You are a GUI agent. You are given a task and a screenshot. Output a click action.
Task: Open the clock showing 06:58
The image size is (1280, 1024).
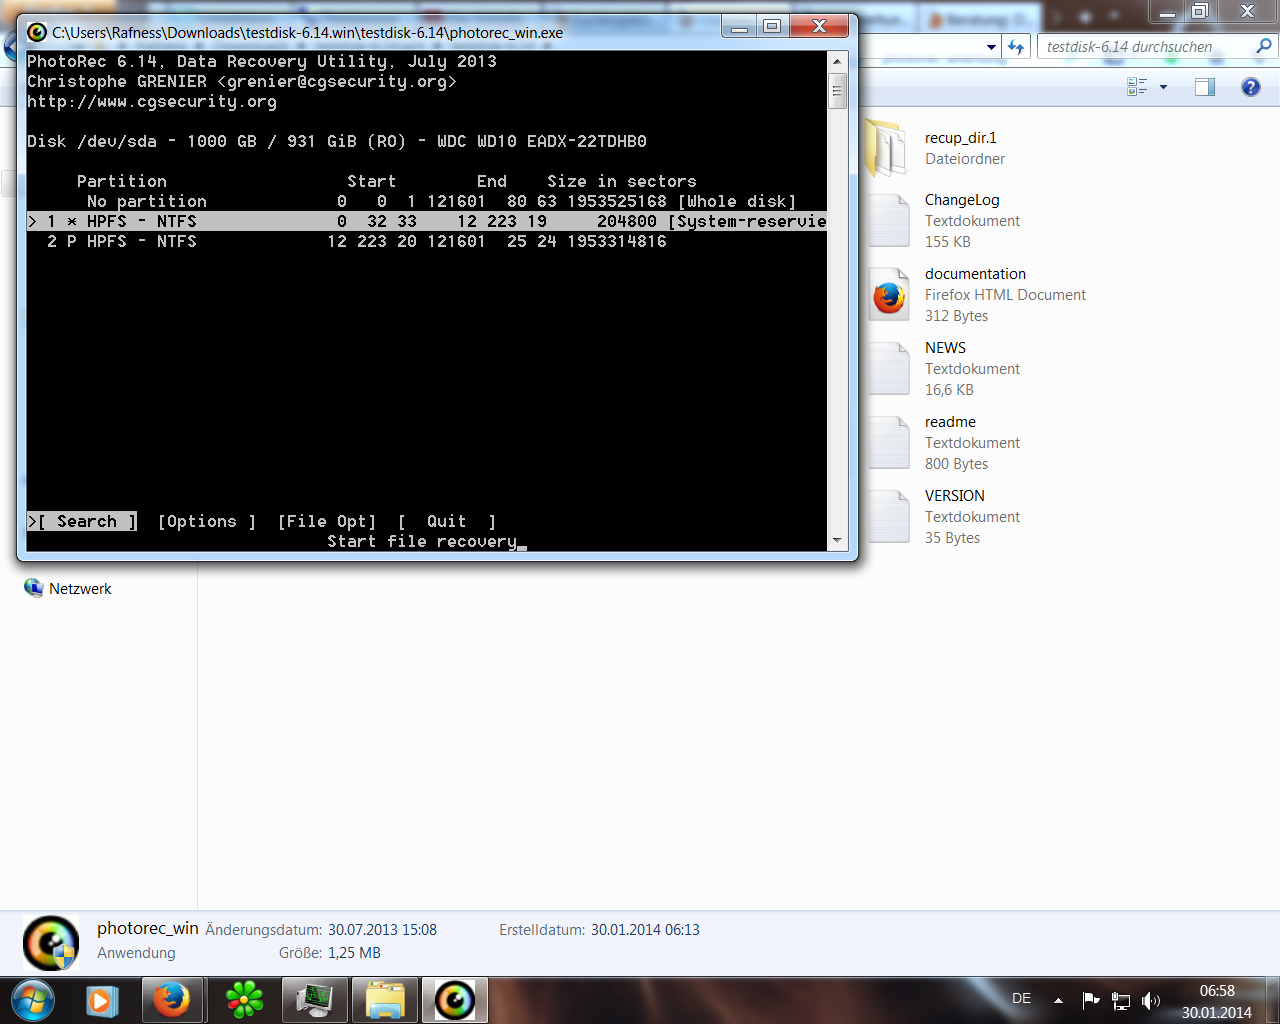[x=1217, y=991]
